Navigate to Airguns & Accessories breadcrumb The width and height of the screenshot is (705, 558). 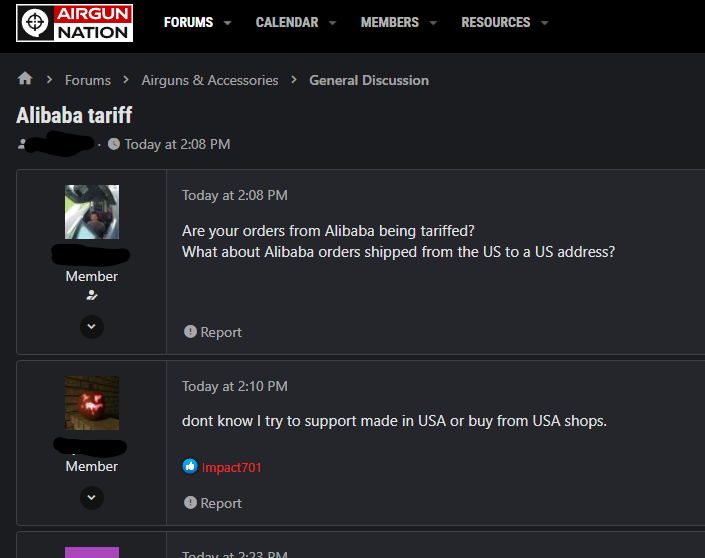(210, 80)
